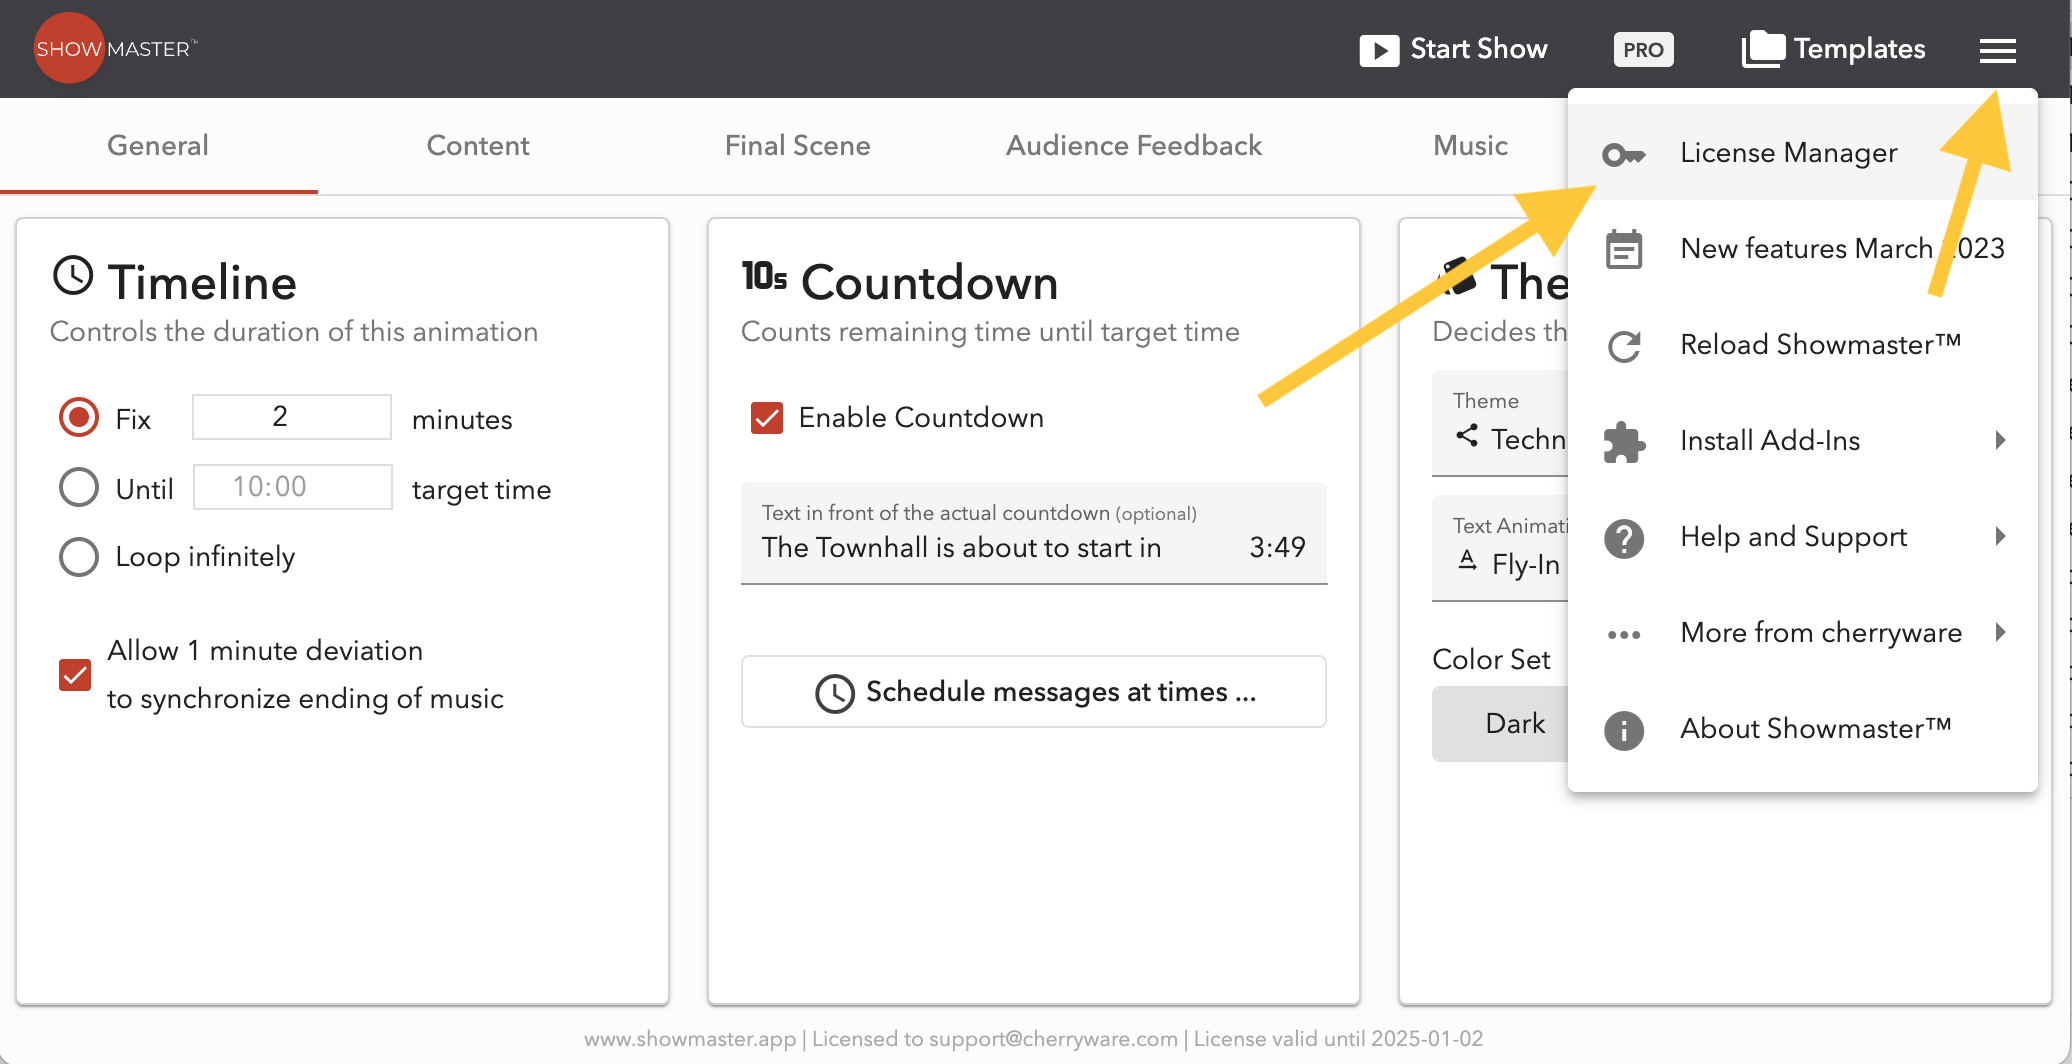Expand More from cherryware submenu arrow
The image size is (2072, 1064).
coord(2000,632)
